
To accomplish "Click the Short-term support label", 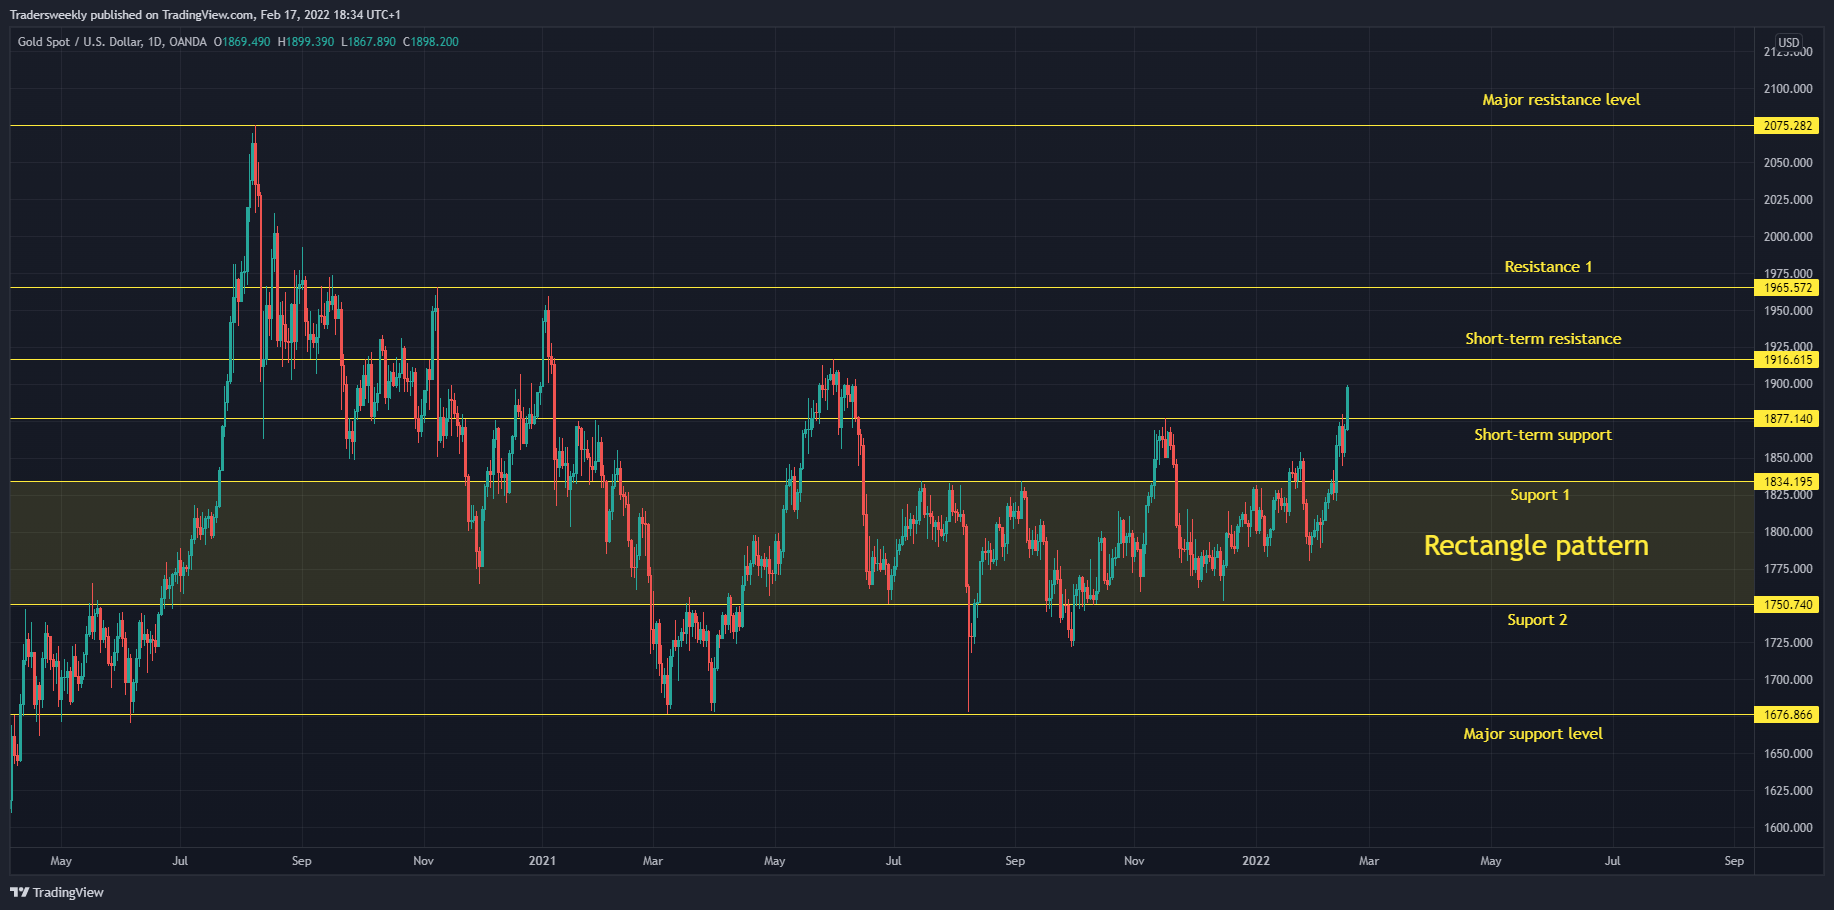I will pos(1543,435).
